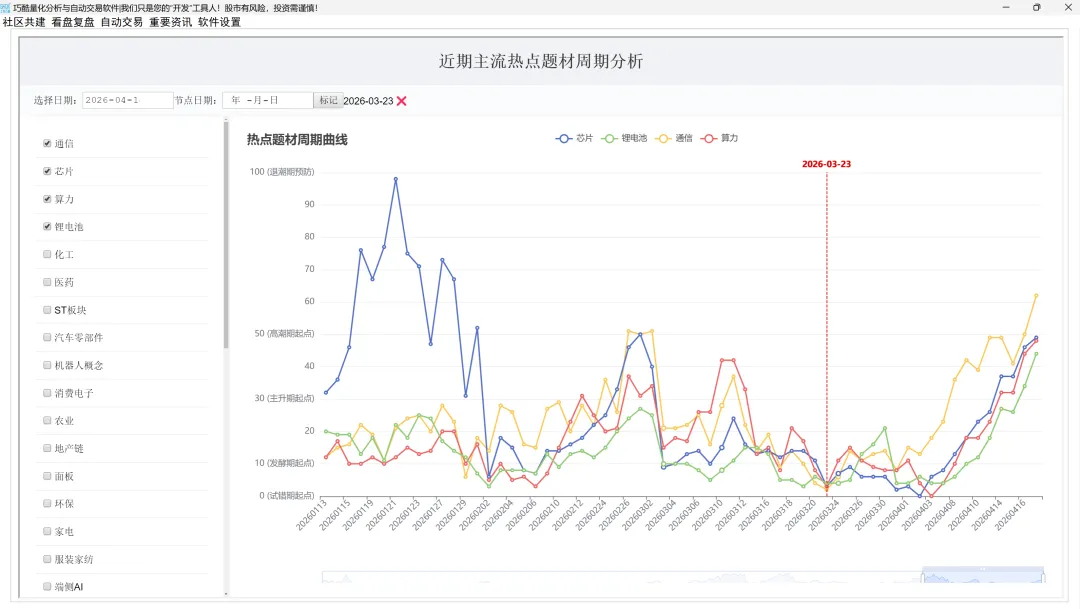
Task: Restore the window using title bar button
Action: [x=1037, y=8]
